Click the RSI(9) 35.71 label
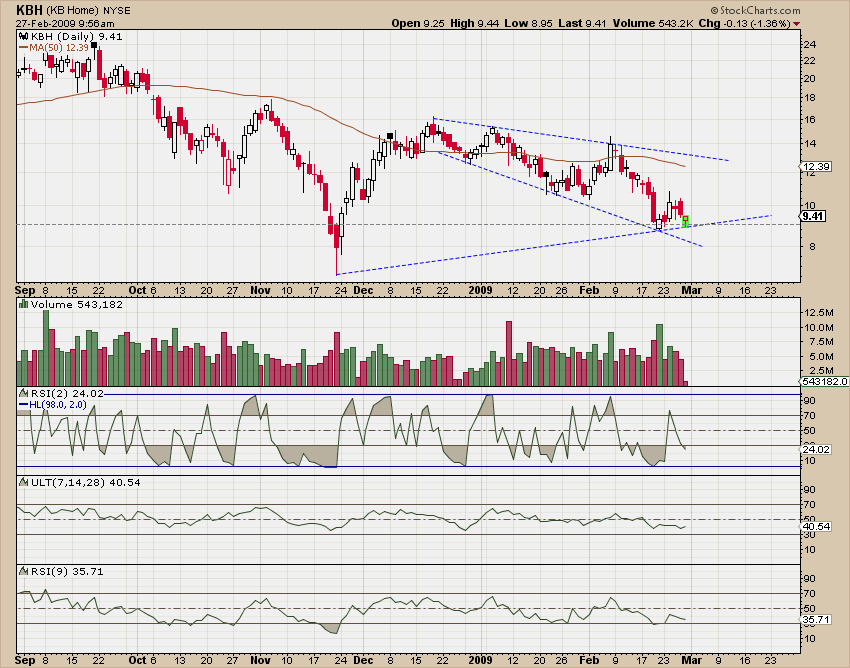The width and height of the screenshot is (850, 668). point(67,571)
